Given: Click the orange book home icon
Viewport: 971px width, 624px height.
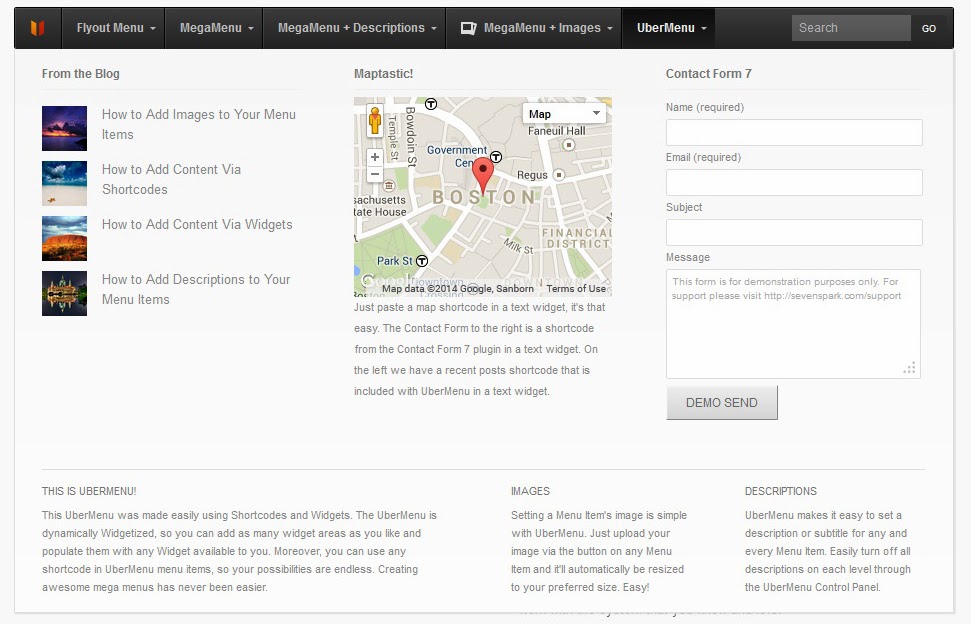Looking at the screenshot, I should coord(37,28).
